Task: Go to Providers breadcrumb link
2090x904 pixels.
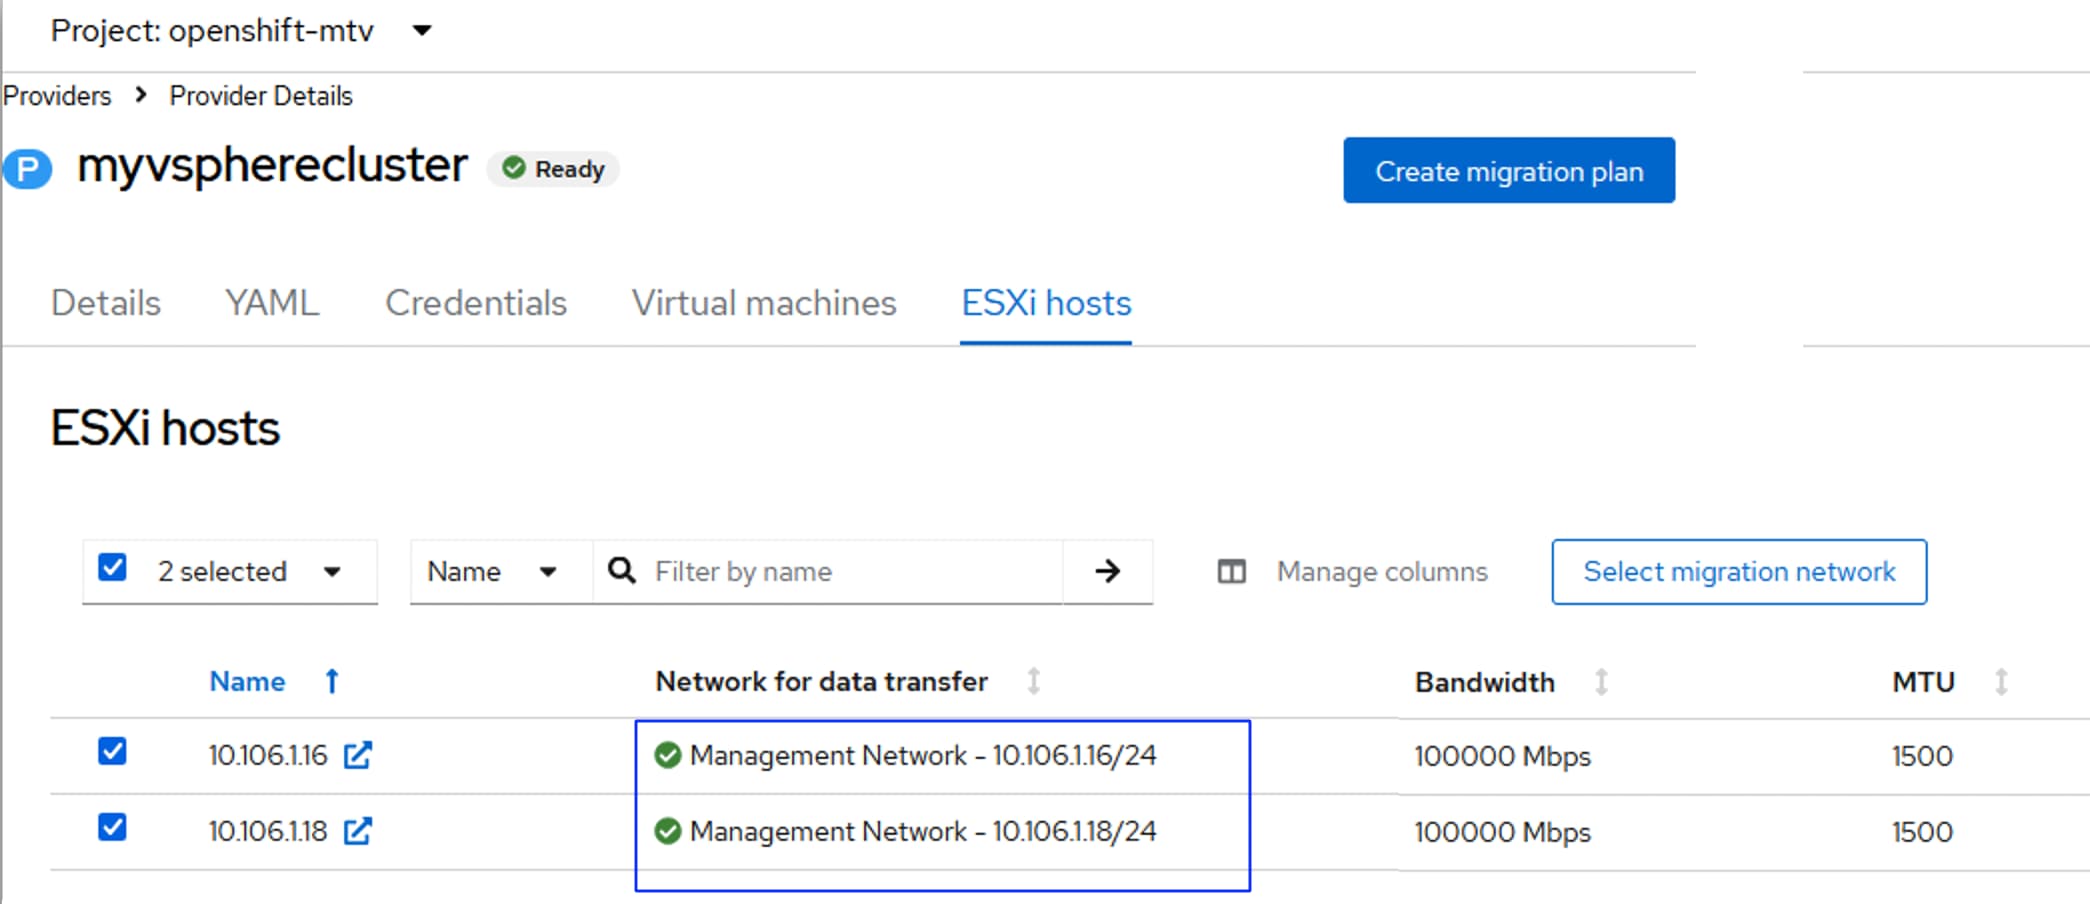Action: [x=57, y=96]
